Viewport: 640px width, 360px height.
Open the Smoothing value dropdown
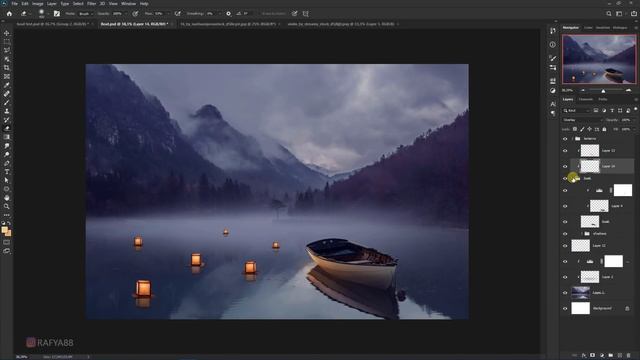click(x=220, y=13)
